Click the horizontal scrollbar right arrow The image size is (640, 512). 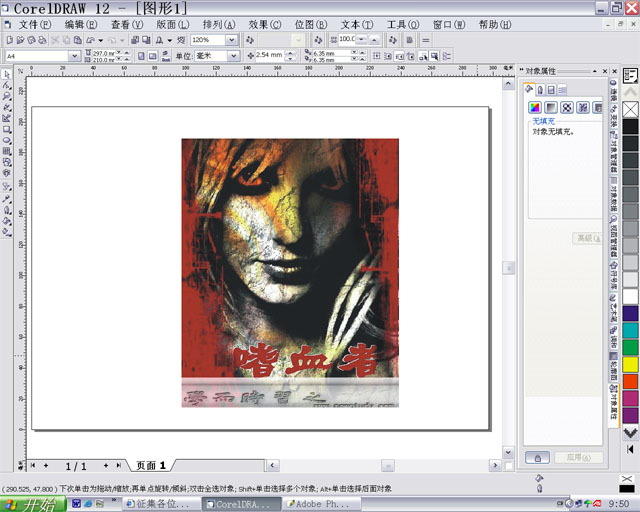tap(495, 465)
